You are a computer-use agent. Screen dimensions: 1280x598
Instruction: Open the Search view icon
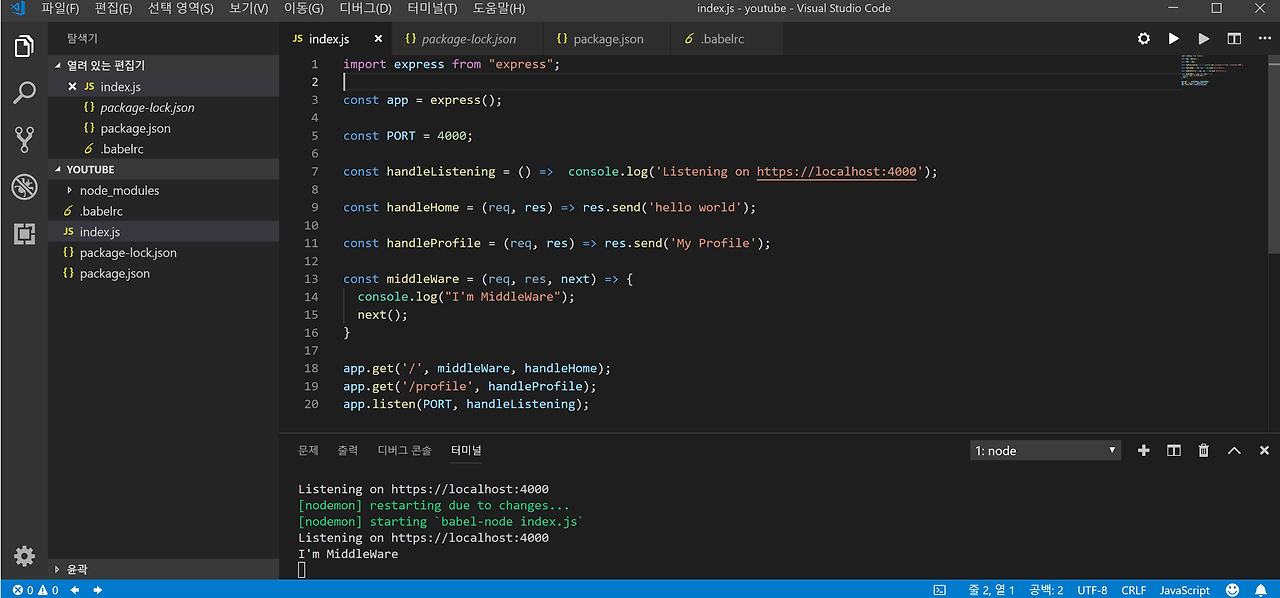(x=24, y=93)
